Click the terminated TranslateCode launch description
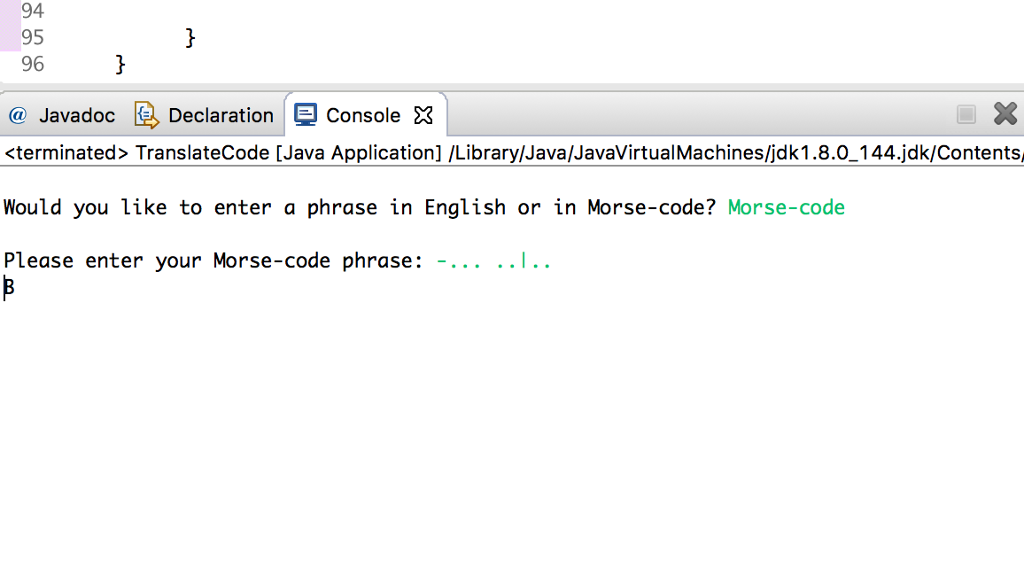Screen dimensions: 1024x567 (512, 153)
